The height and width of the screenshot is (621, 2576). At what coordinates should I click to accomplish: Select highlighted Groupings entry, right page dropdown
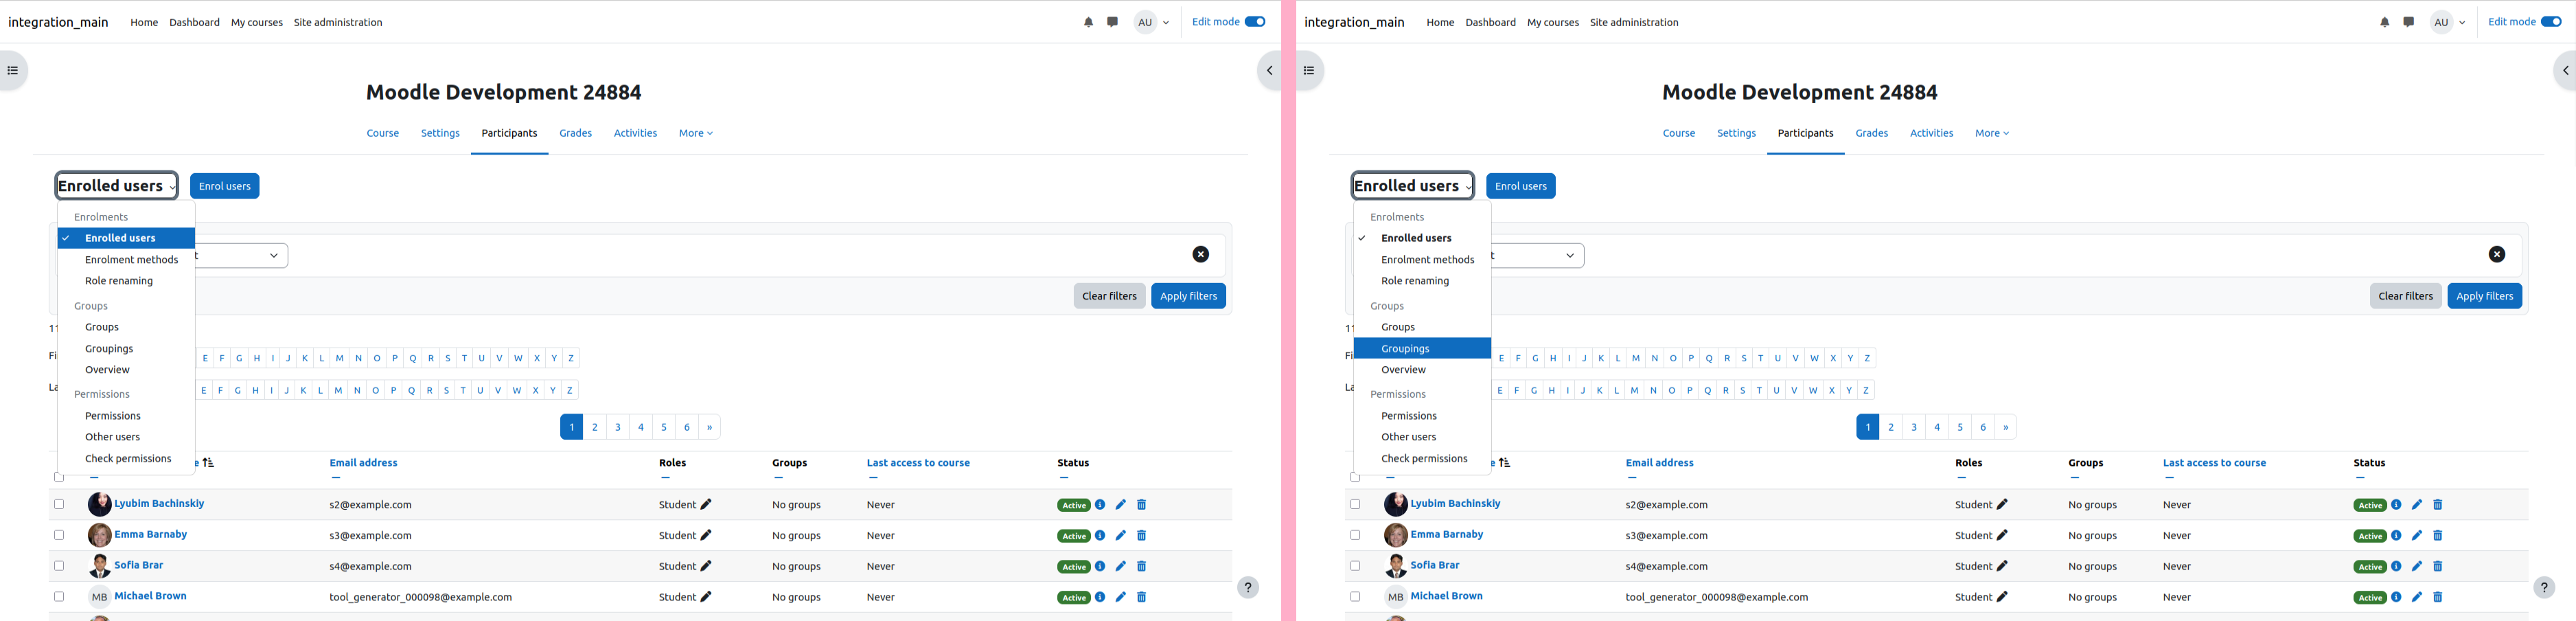coord(1422,349)
